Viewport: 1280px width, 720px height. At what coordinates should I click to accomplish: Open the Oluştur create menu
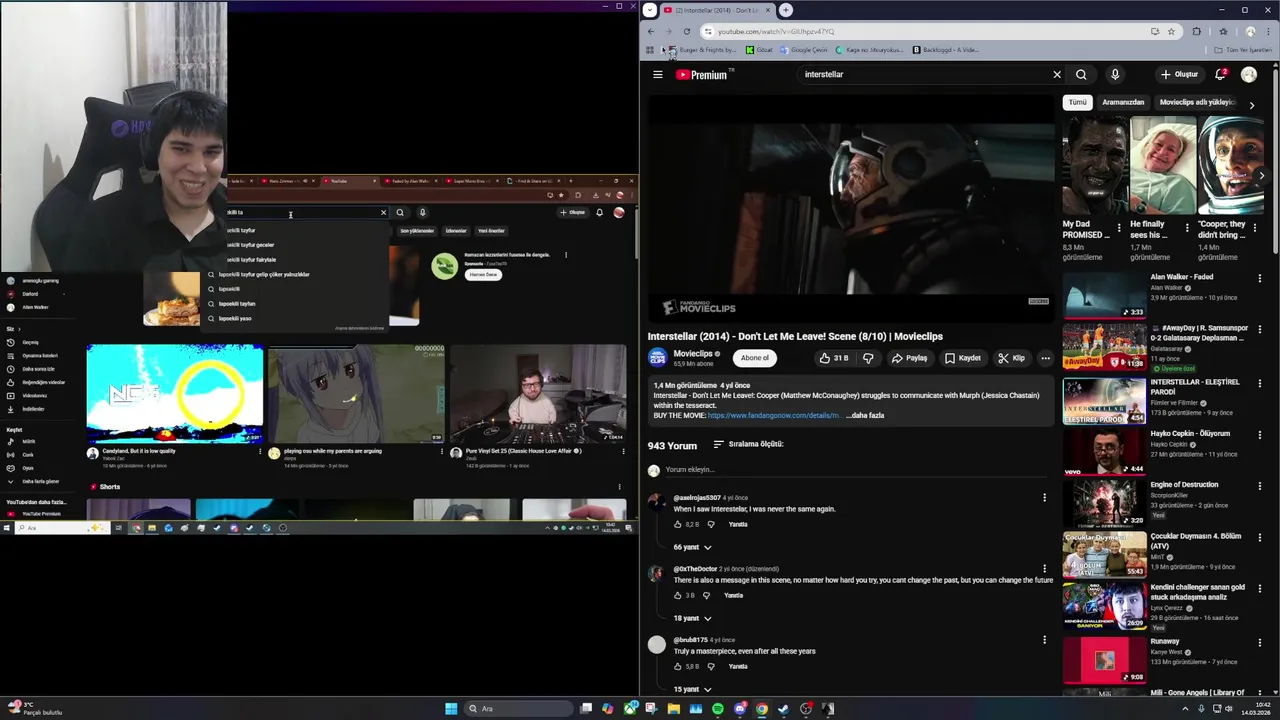pyautogui.click(x=1179, y=74)
